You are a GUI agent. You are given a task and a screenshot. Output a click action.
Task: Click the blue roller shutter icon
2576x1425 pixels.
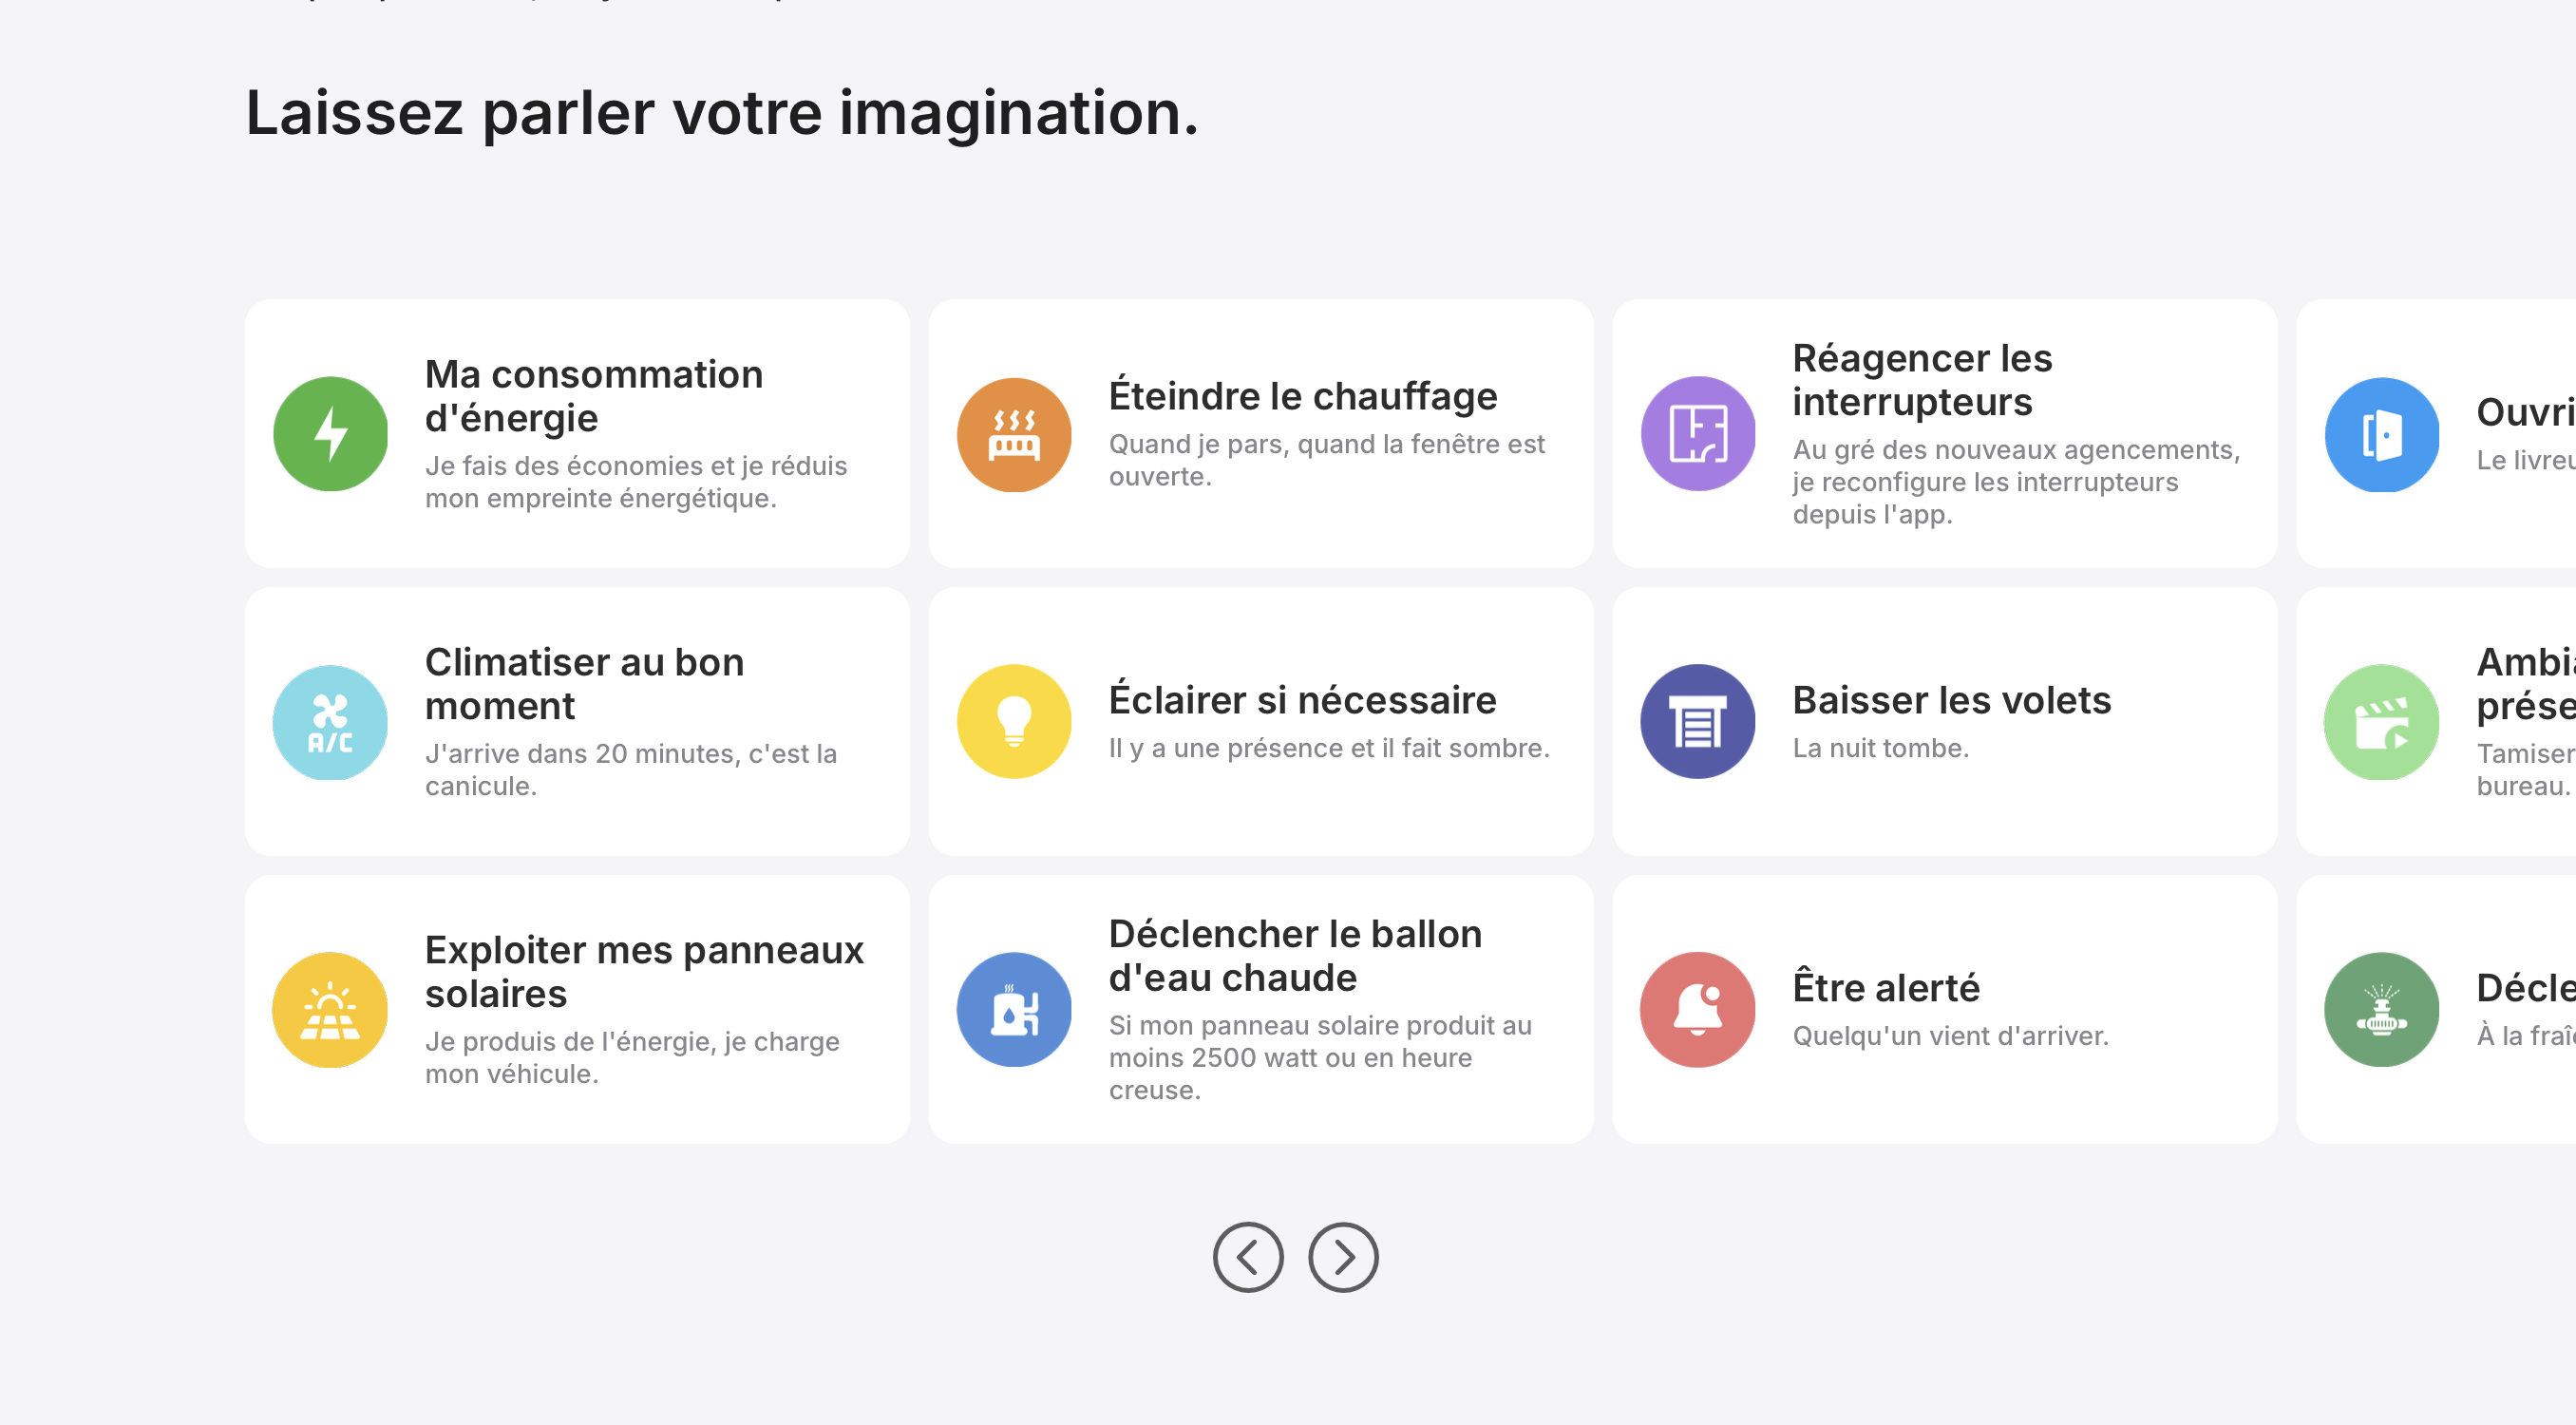pyautogui.click(x=1697, y=721)
